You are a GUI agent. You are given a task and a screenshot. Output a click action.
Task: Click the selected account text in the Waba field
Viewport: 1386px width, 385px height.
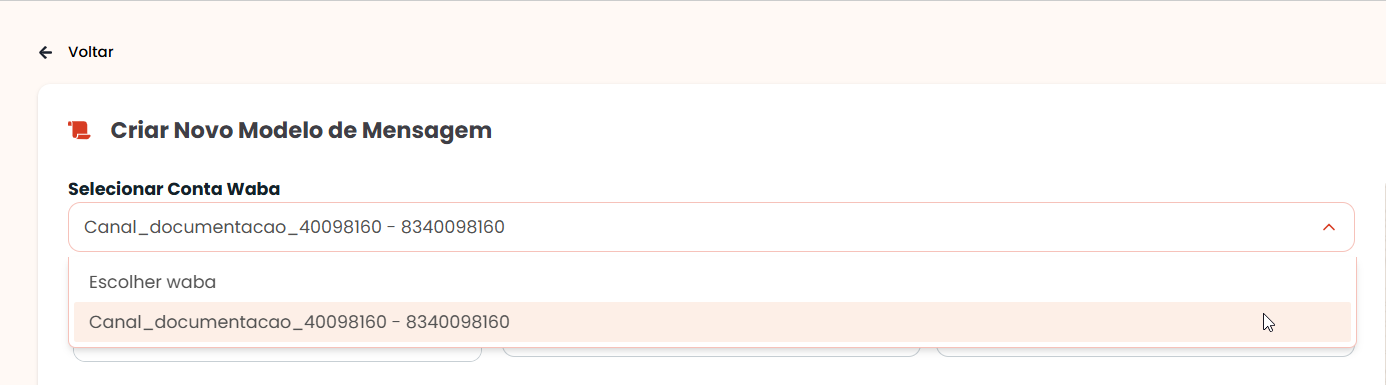(x=294, y=227)
